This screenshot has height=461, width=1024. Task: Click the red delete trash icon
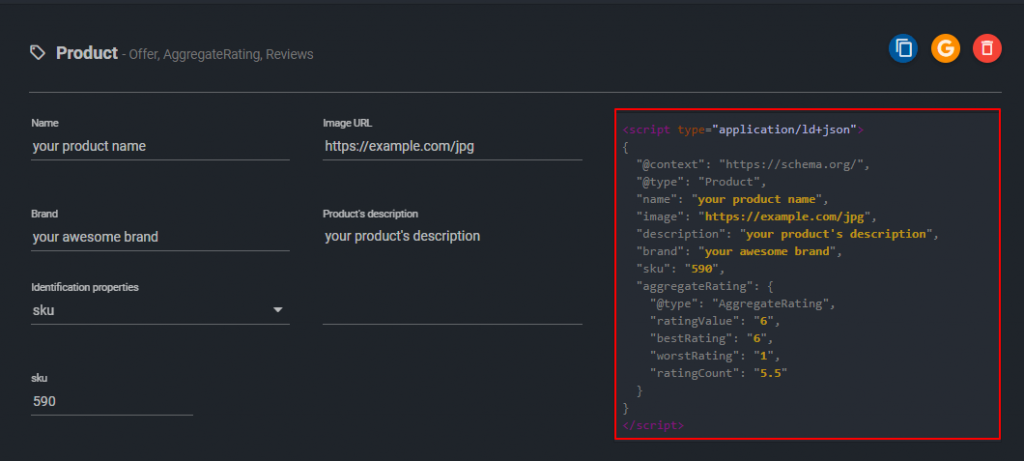(x=987, y=49)
